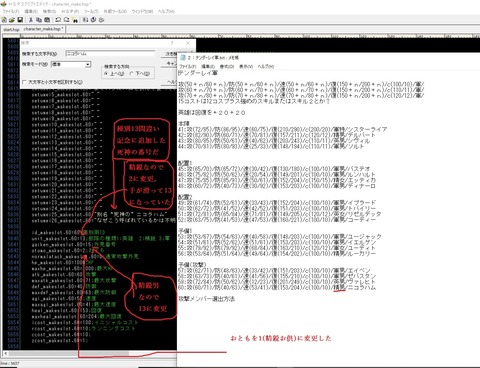480x368 pixels.
Task: Click code line otomo_makeslot.60=2
Action: point(68,250)
